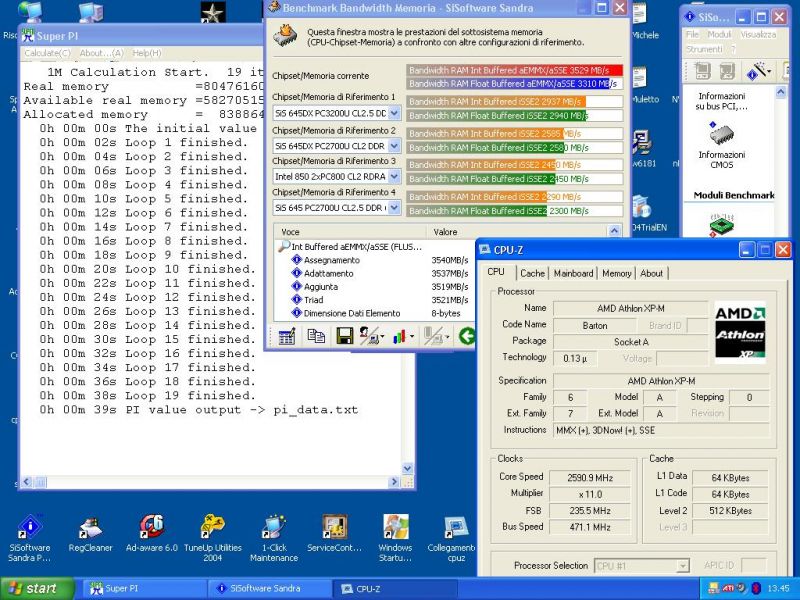Open the dropdown arrow beside the person-computer icon

(382, 337)
